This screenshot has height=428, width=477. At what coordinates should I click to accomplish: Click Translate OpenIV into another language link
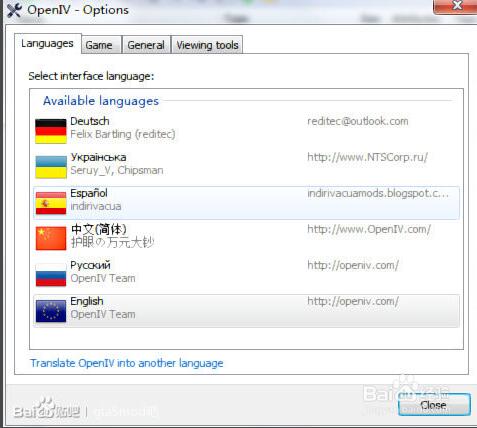(x=127, y=363)
